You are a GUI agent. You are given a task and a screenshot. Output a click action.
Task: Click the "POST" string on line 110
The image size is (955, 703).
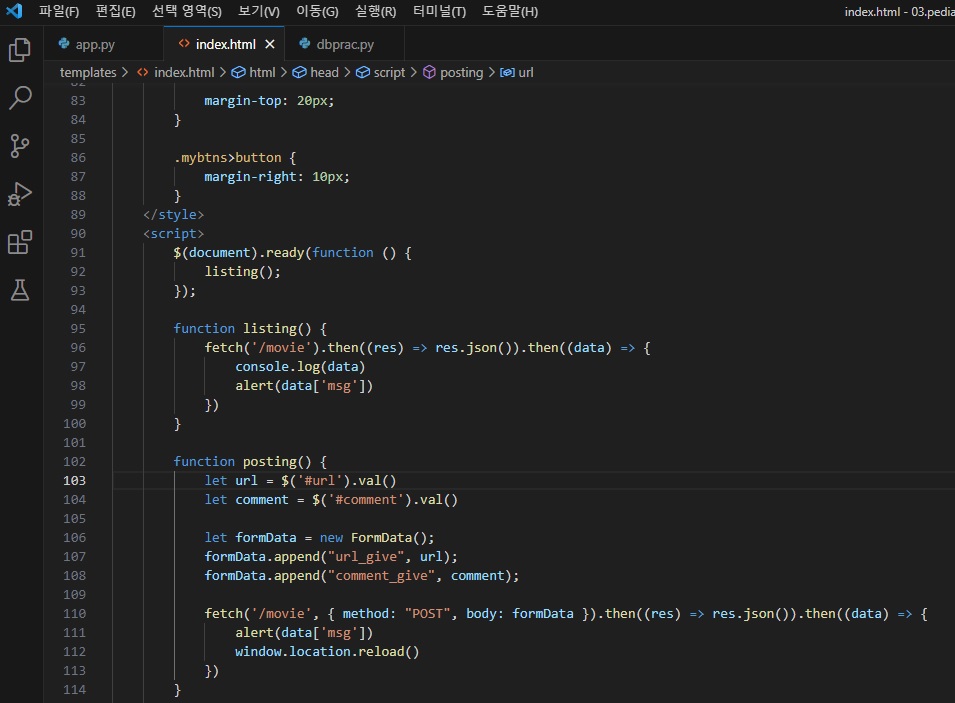click(428, 613)
